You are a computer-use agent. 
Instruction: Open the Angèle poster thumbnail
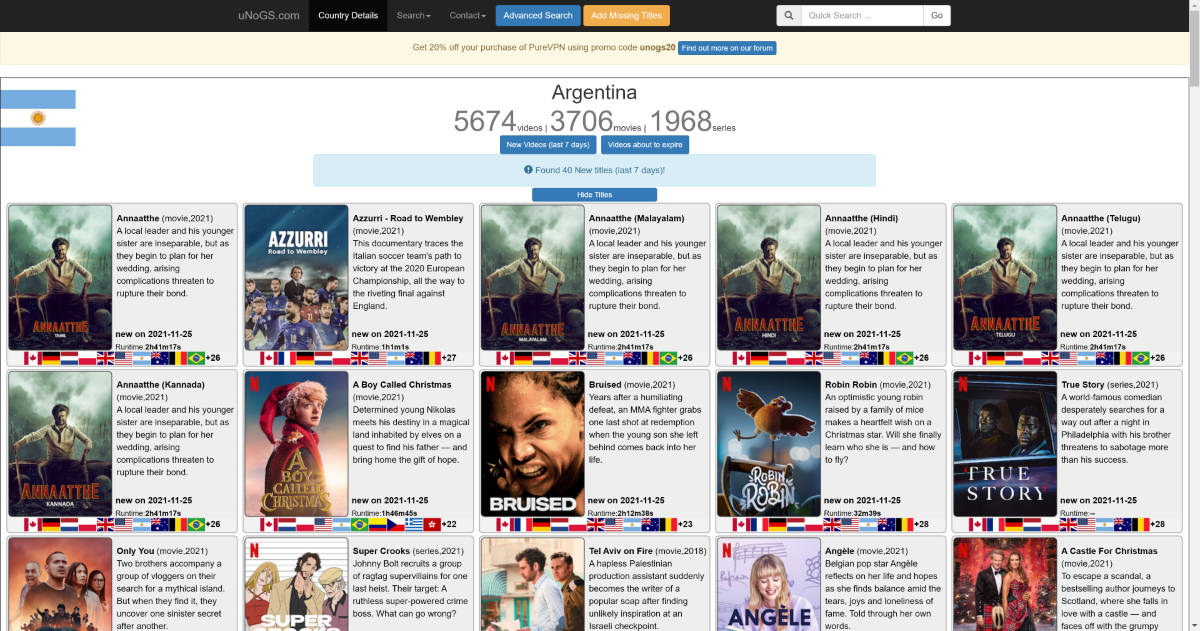click(768, 584)
